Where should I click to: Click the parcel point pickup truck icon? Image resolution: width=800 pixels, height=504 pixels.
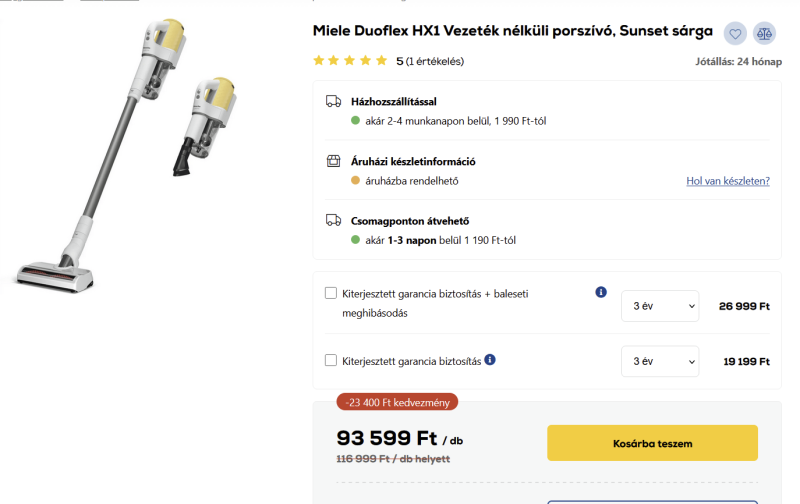tap(334, 220)
